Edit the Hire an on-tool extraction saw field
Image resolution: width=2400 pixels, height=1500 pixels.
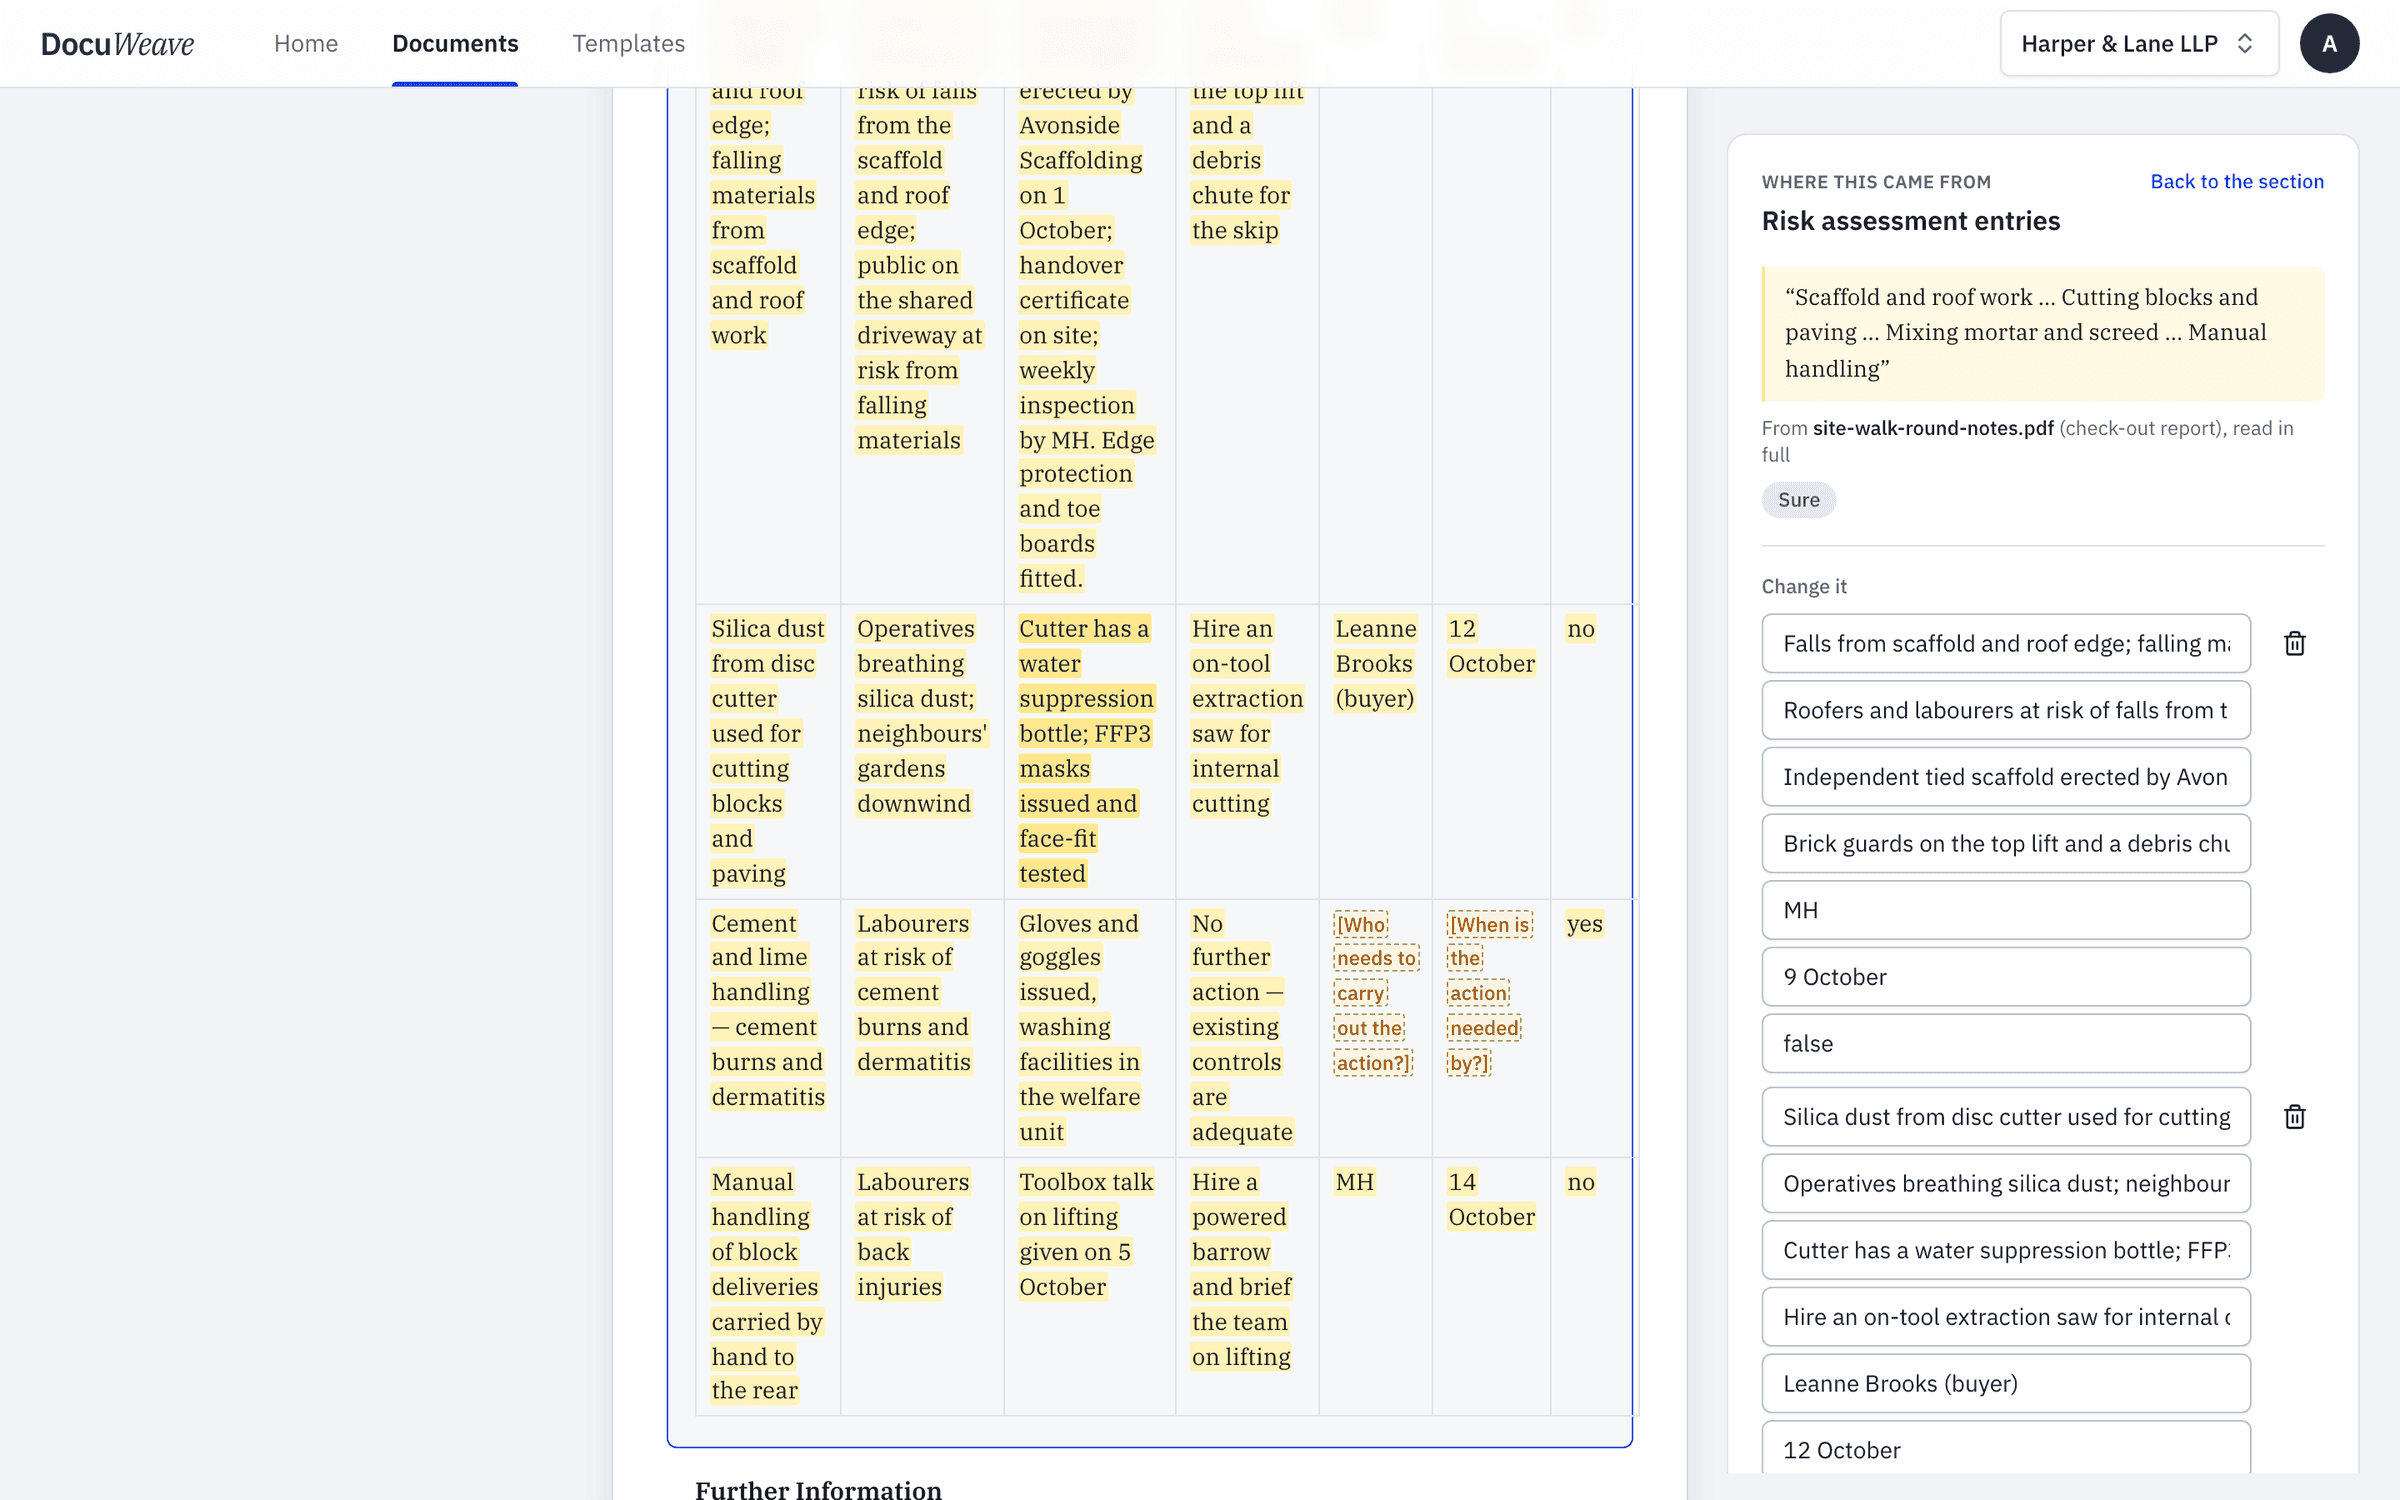click(2006, 1317)
